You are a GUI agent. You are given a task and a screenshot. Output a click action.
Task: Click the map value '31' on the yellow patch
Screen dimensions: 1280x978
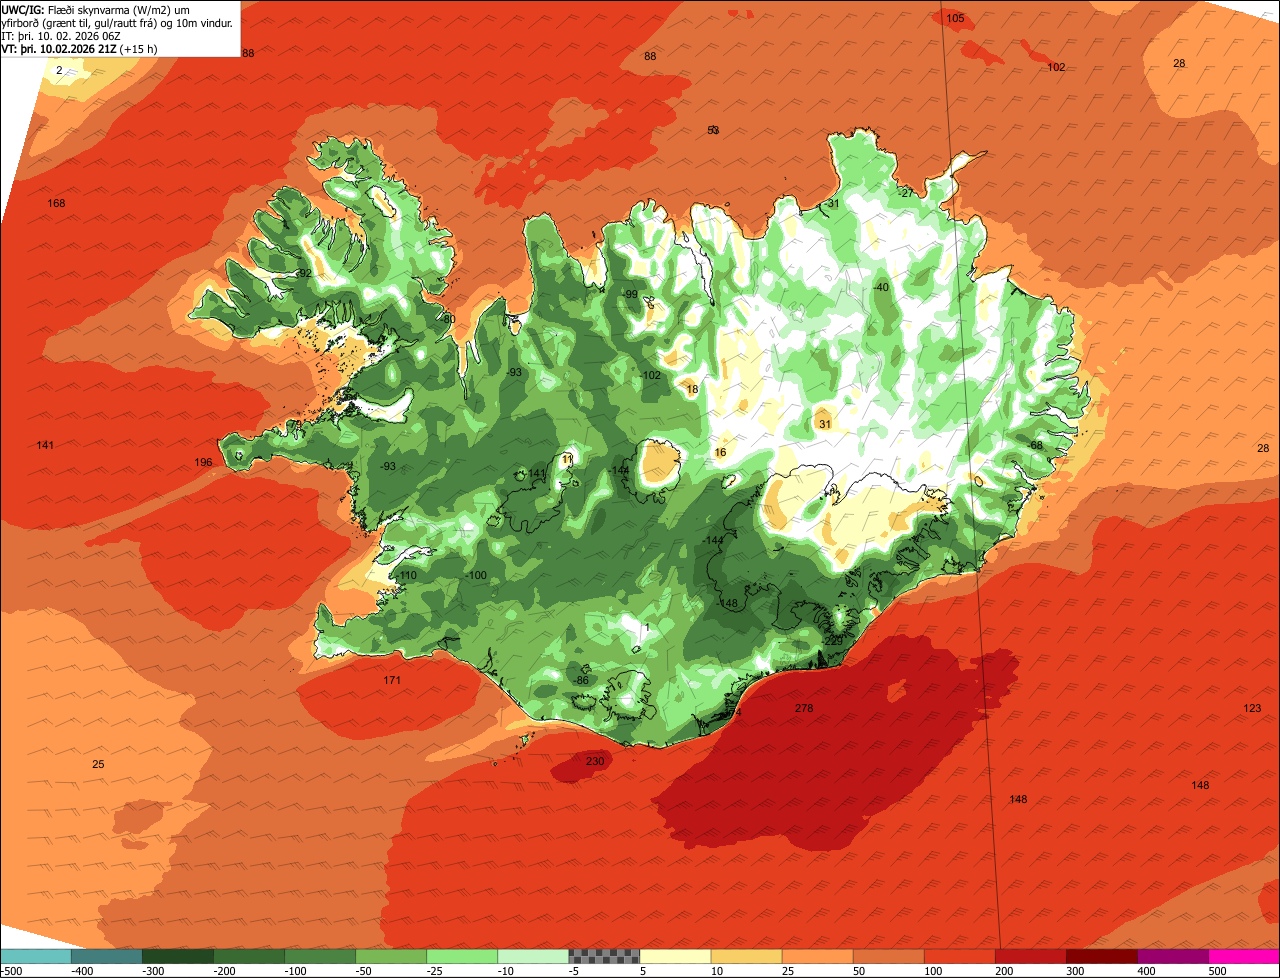click(x=825, y=424)
